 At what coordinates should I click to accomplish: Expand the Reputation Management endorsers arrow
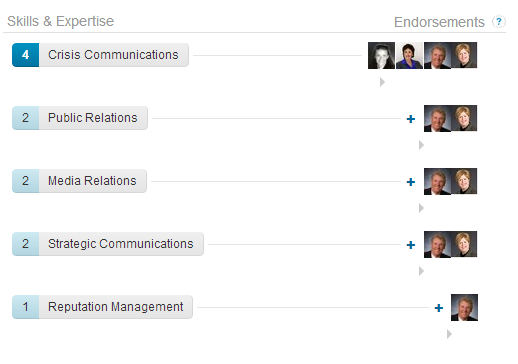click(x=449, y=334)
